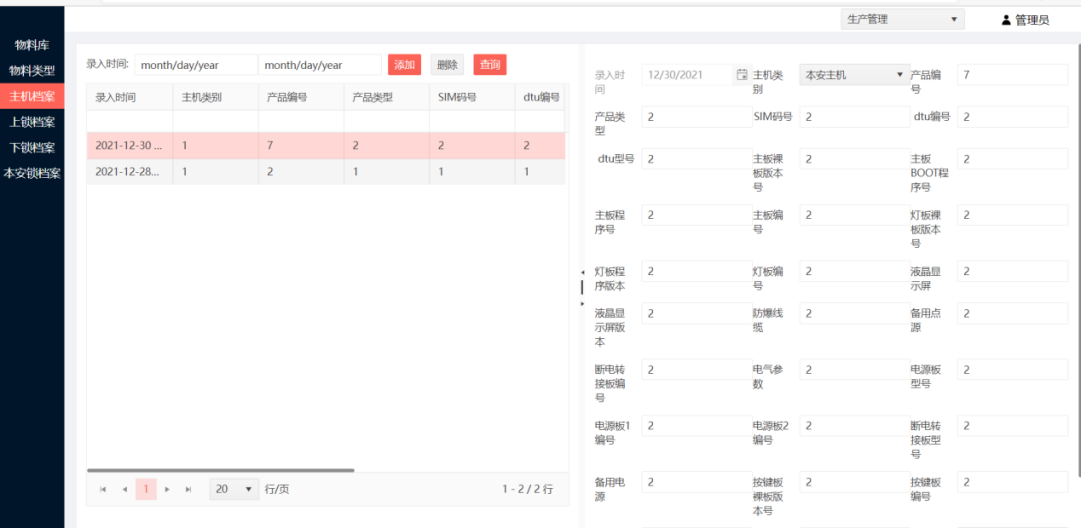The image size is (1082, 529).
Task: Click the dtu型号 input field
Action: pos(697,159)
